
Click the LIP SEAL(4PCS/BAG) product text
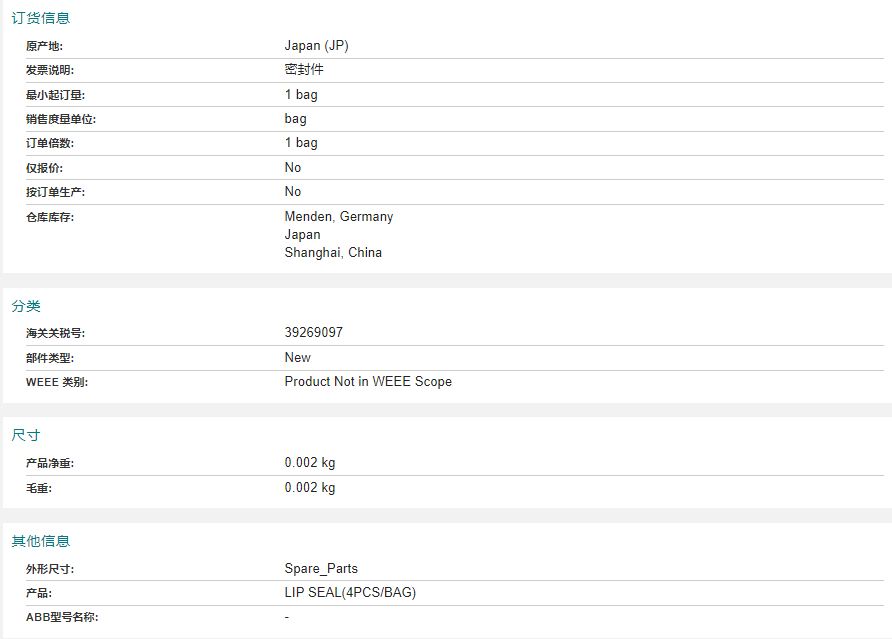click(350, 592)
